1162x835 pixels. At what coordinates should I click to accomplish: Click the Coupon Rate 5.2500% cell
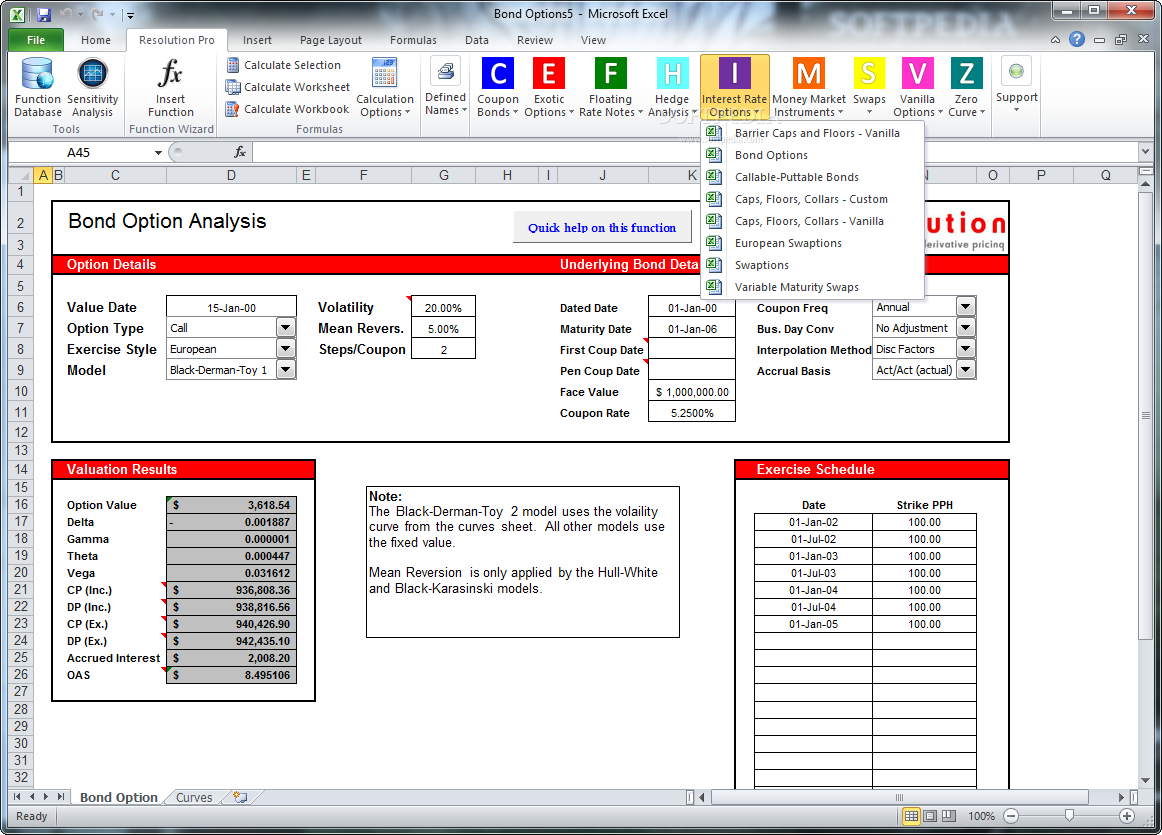pyautogui.click(x=691, y=413)
